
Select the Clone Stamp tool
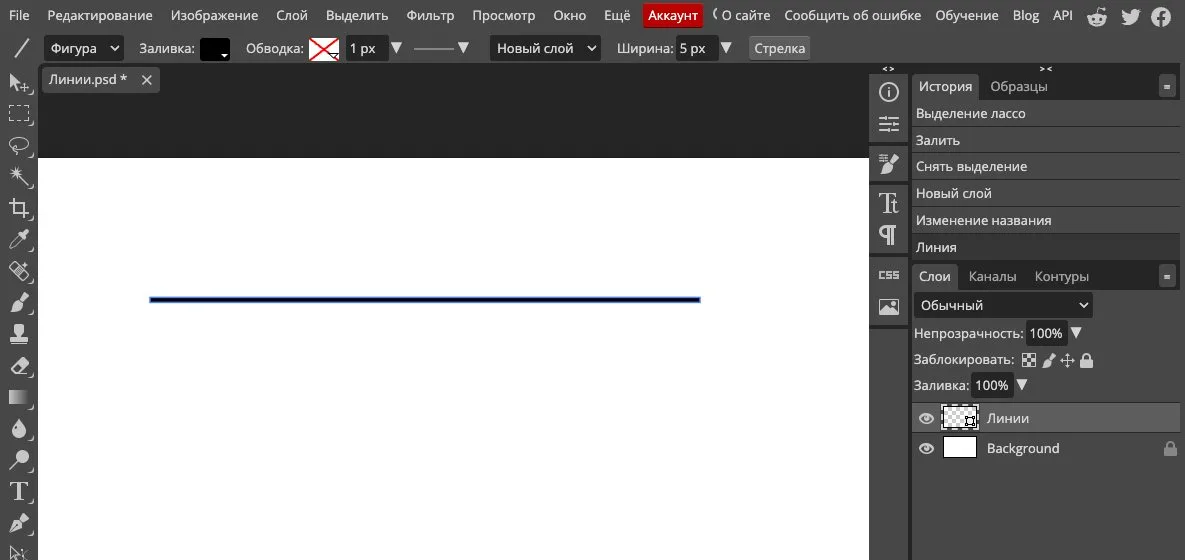pos(18,334)
